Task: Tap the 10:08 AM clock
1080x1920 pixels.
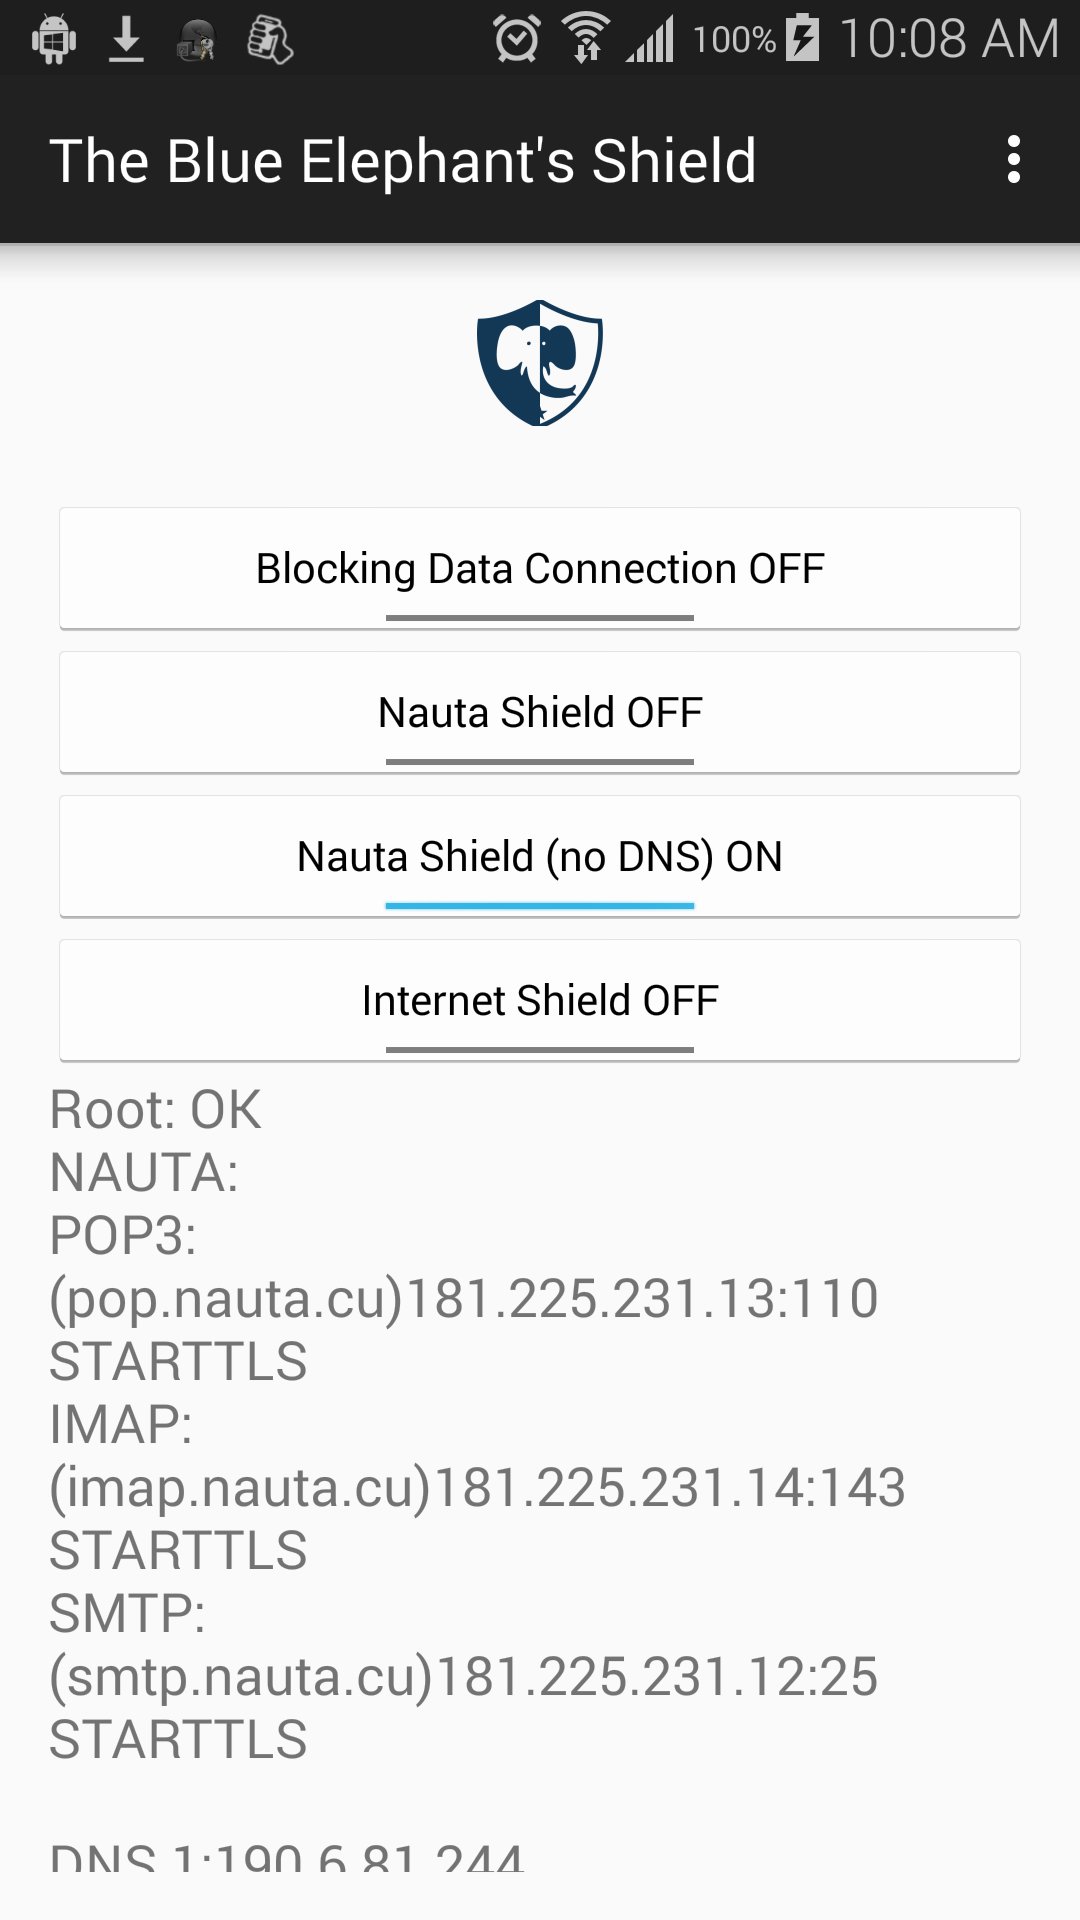Action: tap(948, 40)
